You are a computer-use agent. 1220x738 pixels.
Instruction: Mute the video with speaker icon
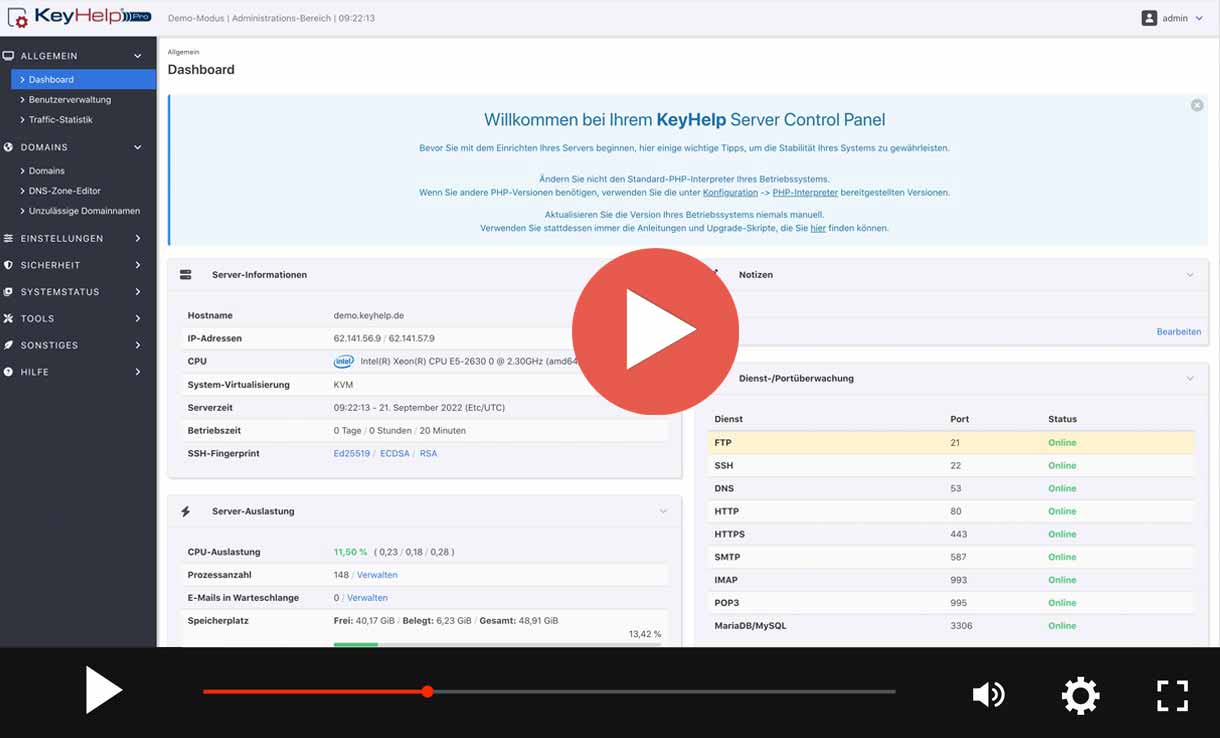988,694
